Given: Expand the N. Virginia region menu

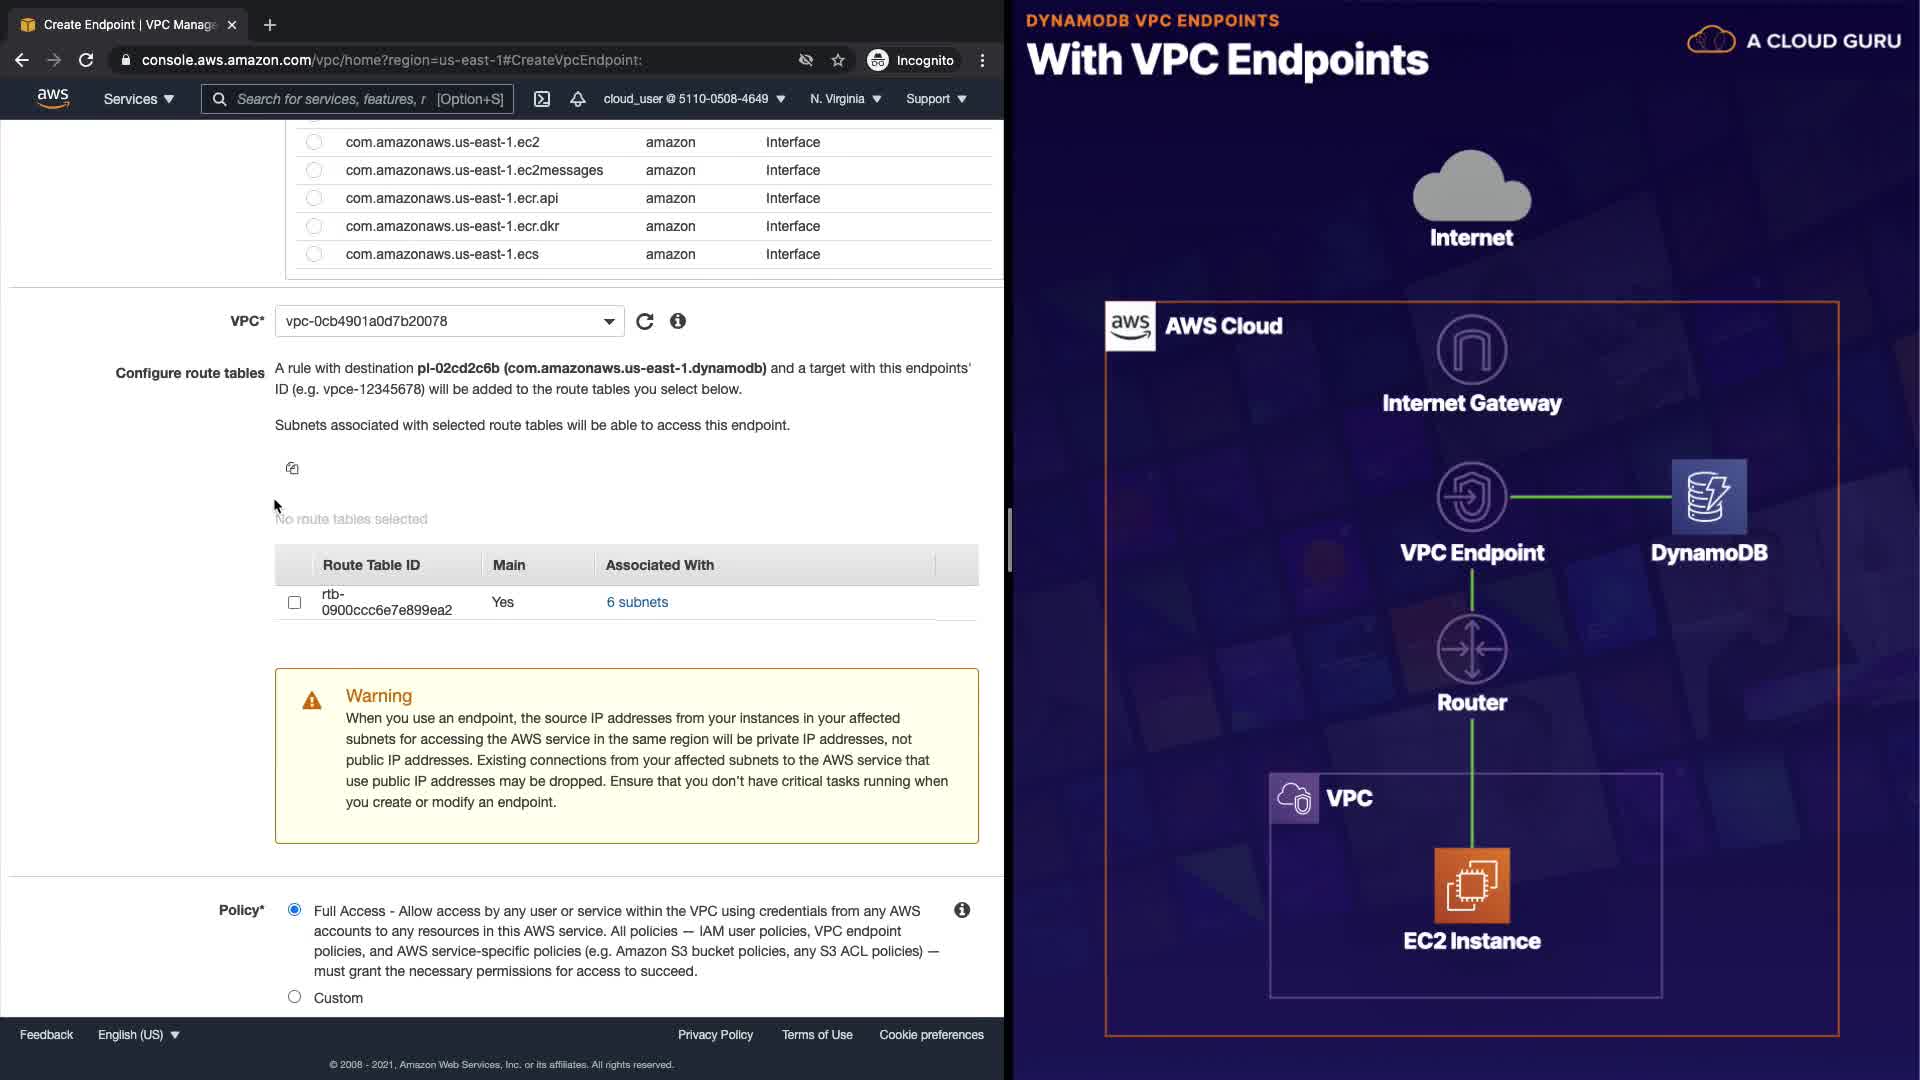Looking at the screenshot, I should 845,99.
